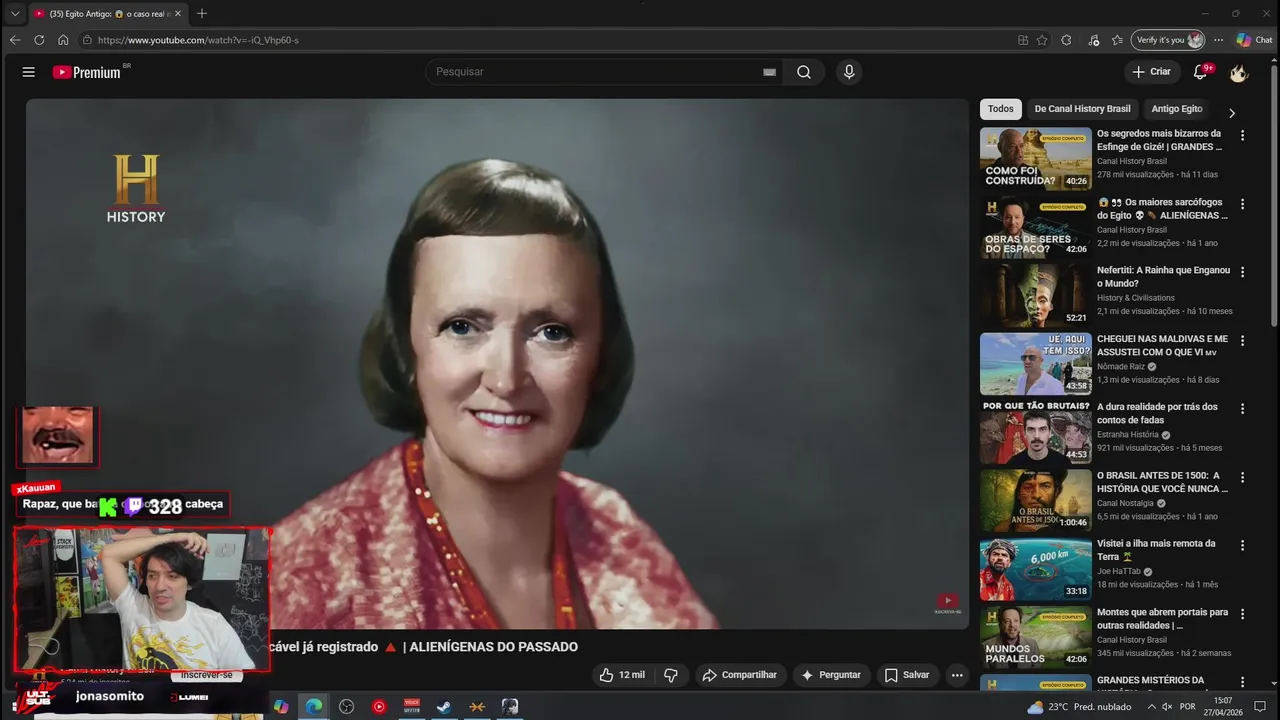Open the media control music icon
The height and width of the screenshot is (720, 1280).
[1093, 40]
